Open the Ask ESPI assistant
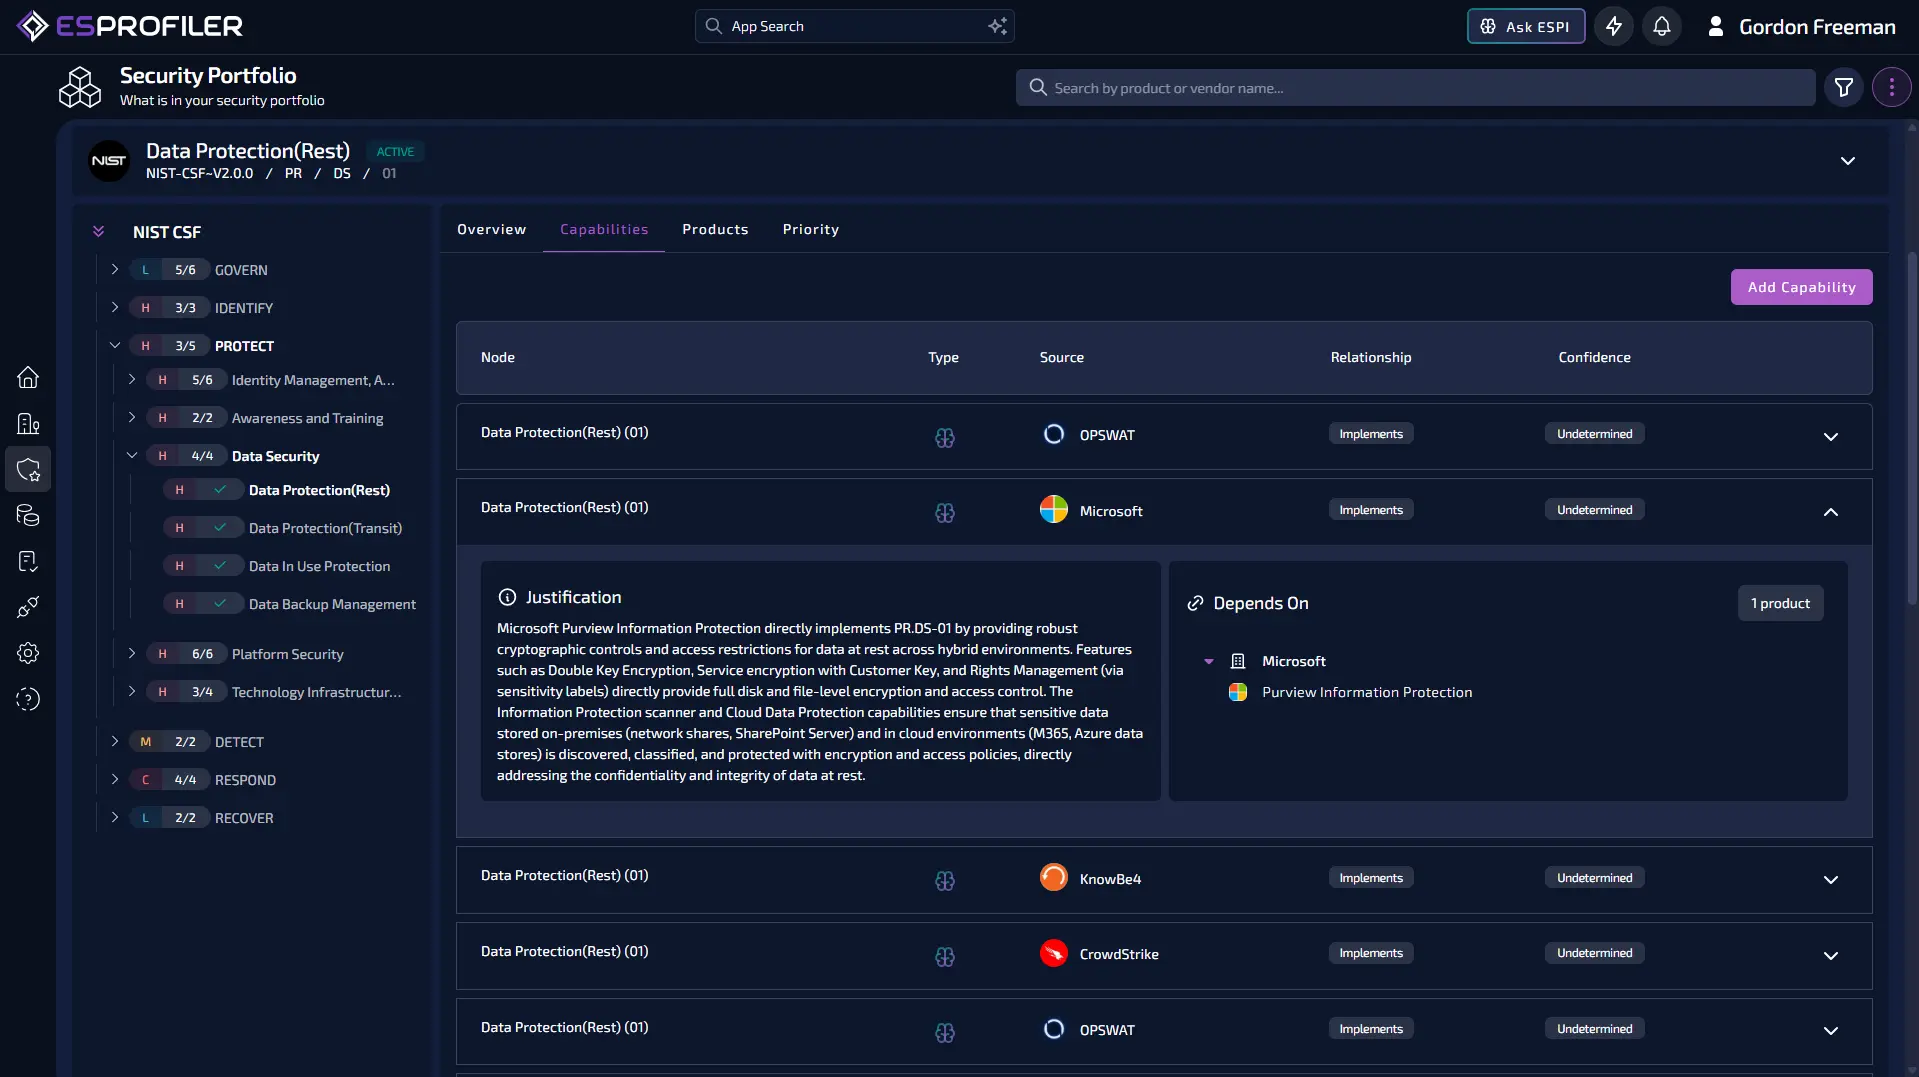This screenshot has width=1919, height=1077. click(x=1526, y=26)
